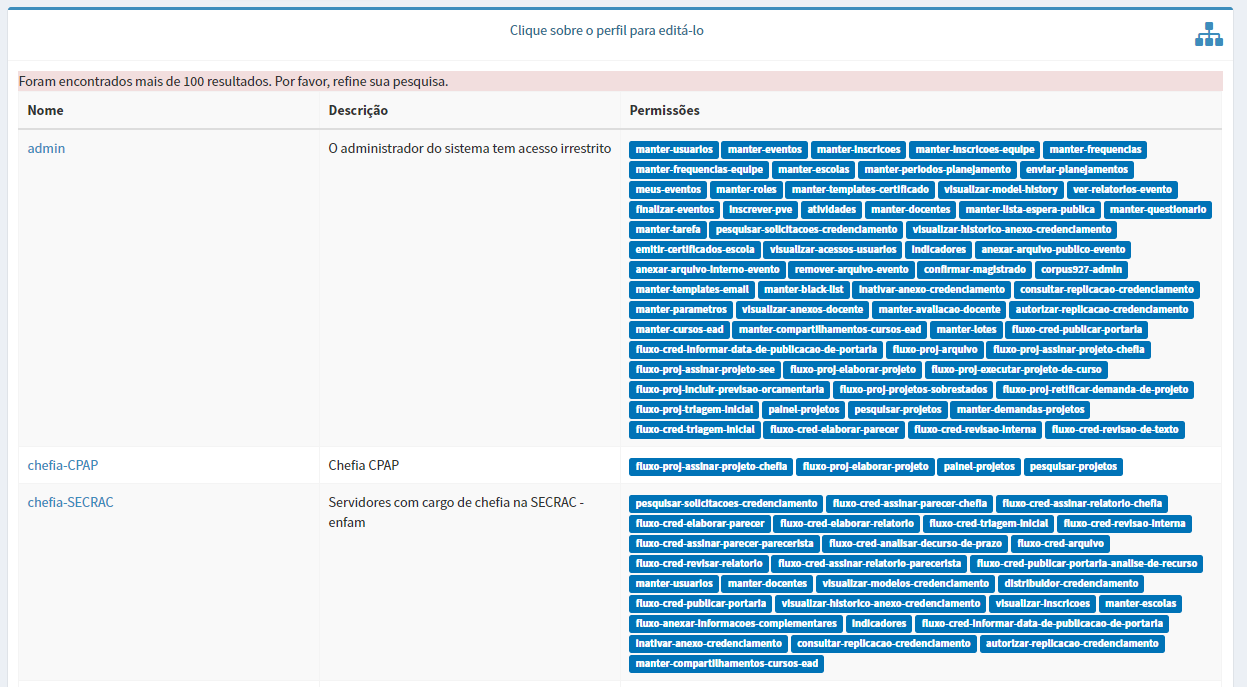1247x687 pixels.
Task: Select the corpus927-admin permission
Action: click(x=1083, y=270)
